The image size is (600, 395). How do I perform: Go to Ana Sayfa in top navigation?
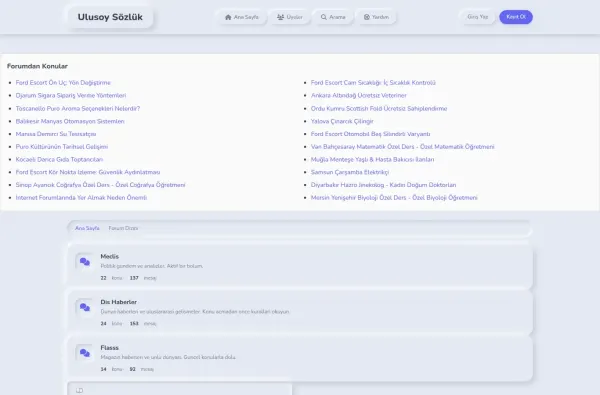coord(242,17)
